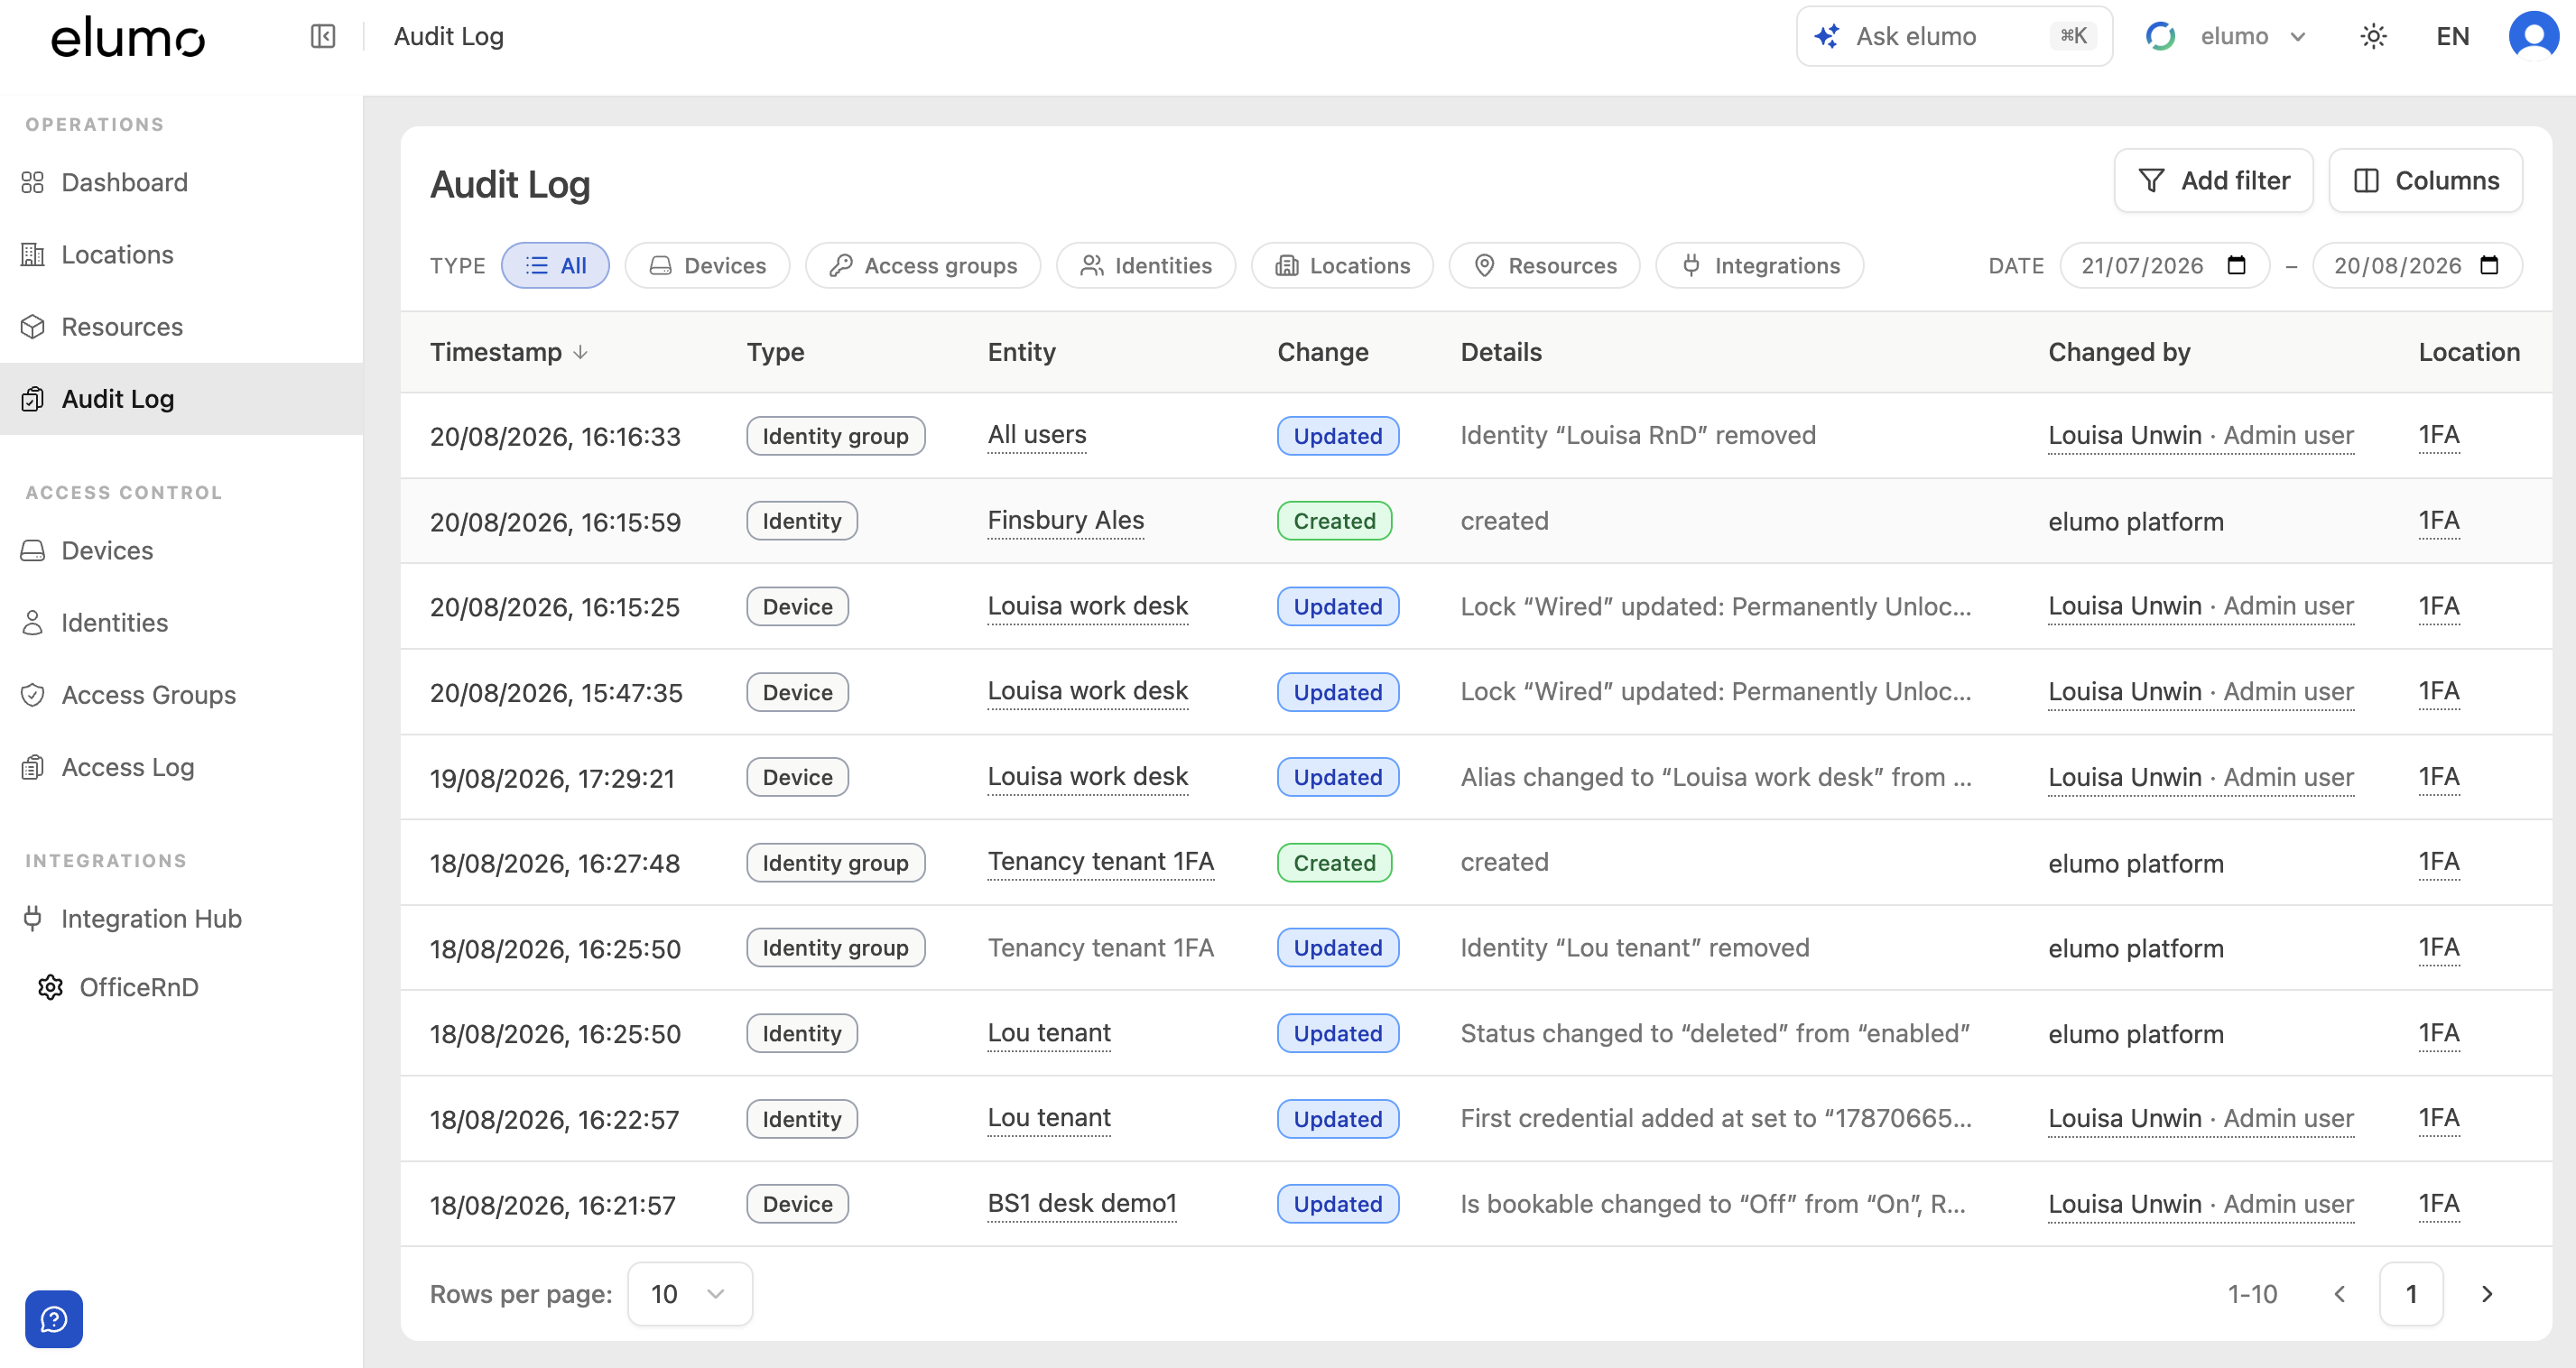The width and height of the screenshot is (2576, 1368).
Task: Click the Access Groups shield icon
Action: coord(33,695)
